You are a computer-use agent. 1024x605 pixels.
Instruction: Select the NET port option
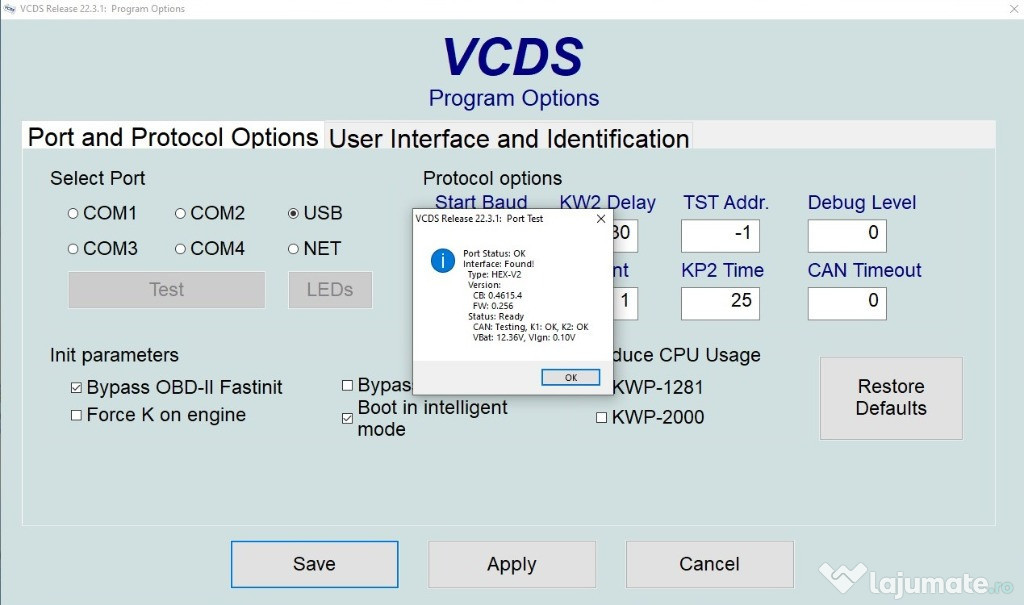click(293, 248)
